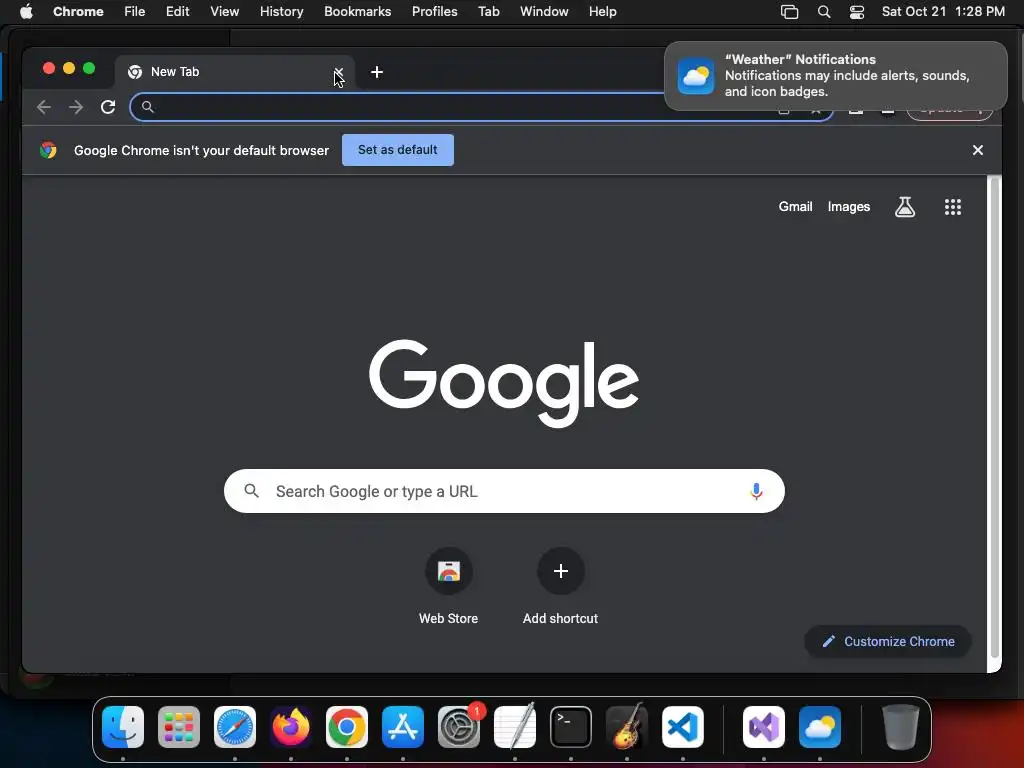Click the page vertical scrollbar

click(995, 418)
